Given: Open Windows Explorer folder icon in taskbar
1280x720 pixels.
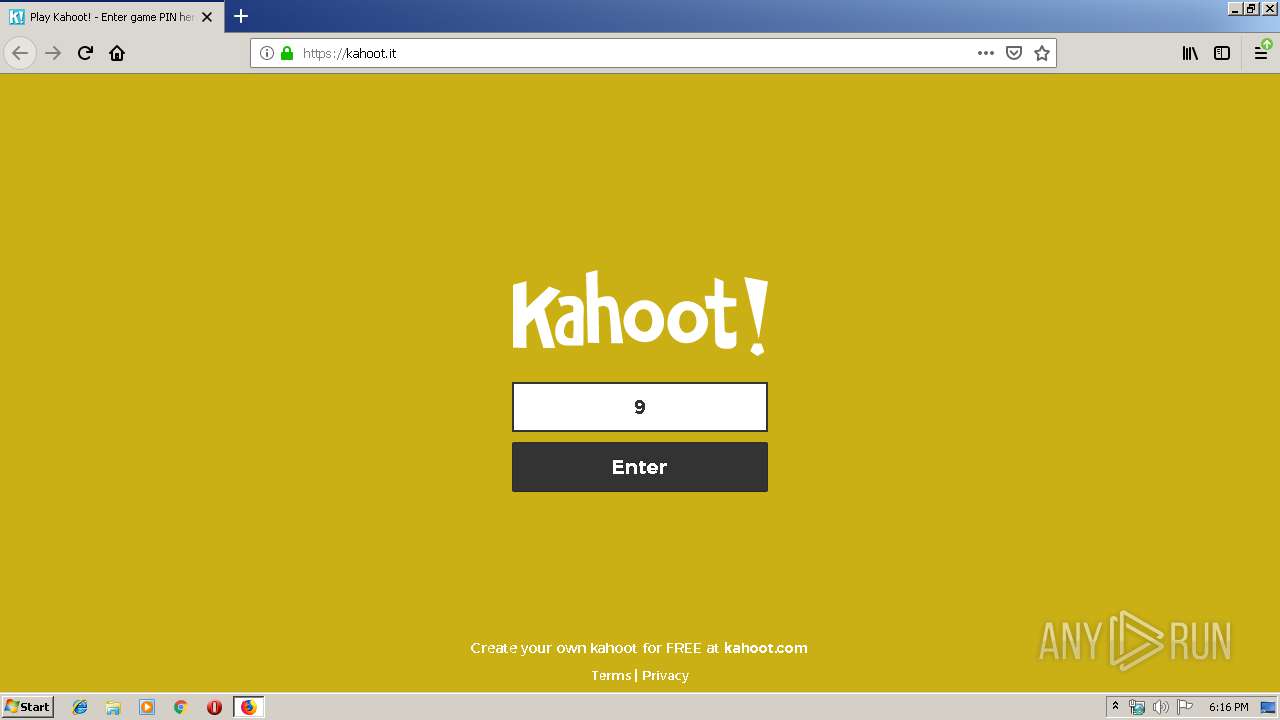Looking at the screenshot, I should (x=113, y=707).
